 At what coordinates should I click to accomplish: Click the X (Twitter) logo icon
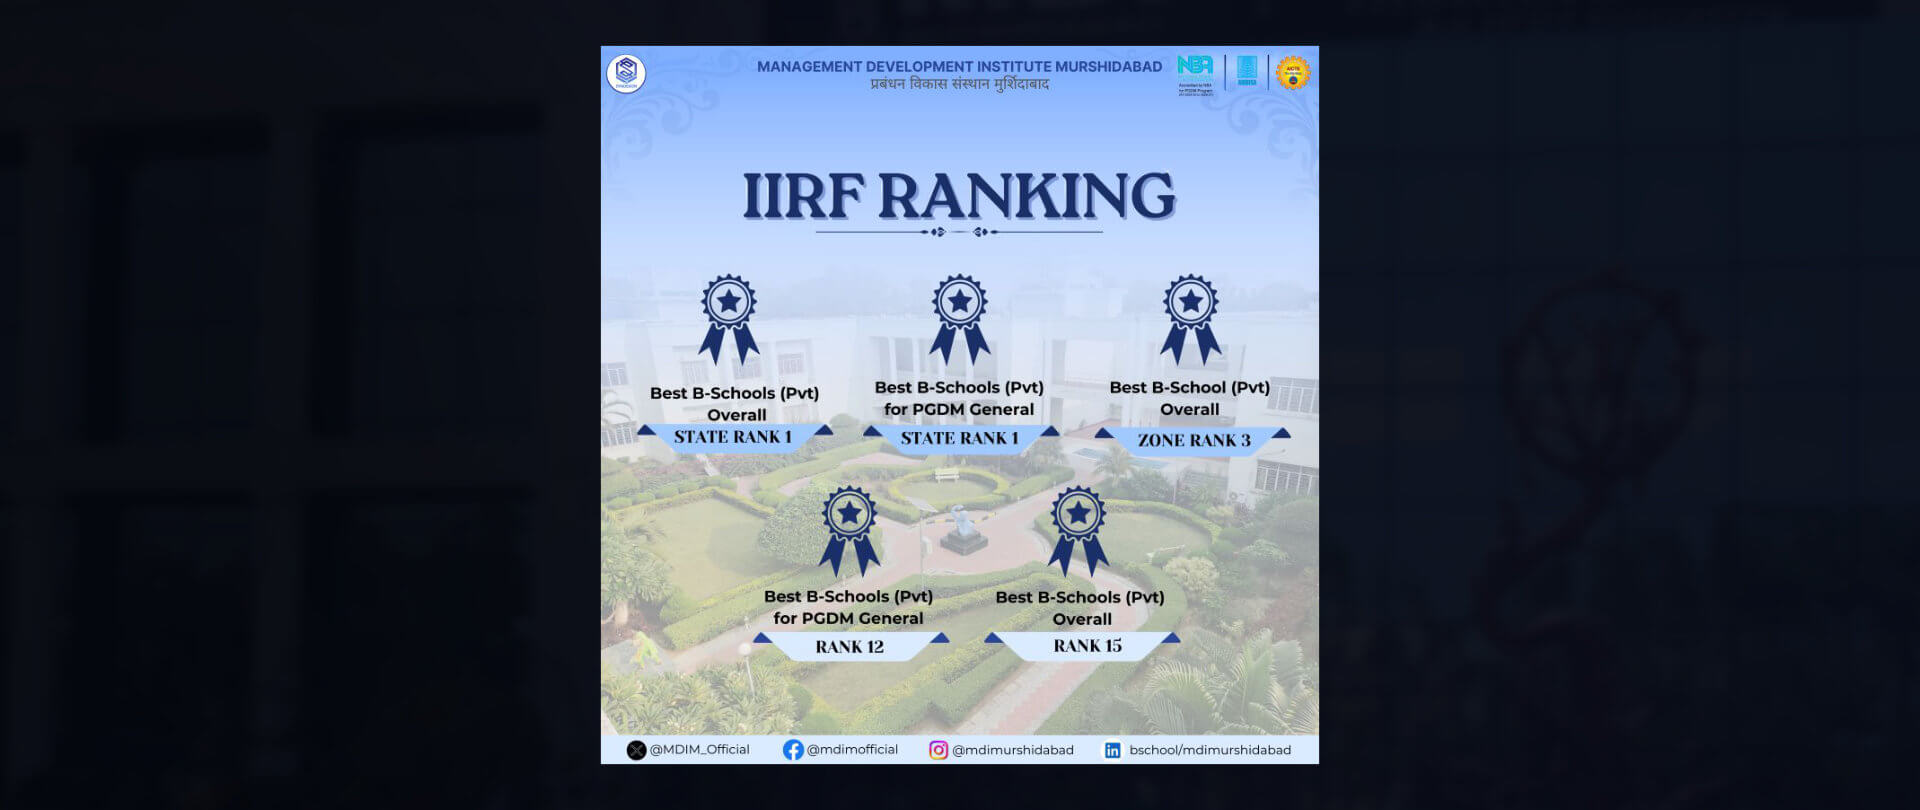click(636, 750)
